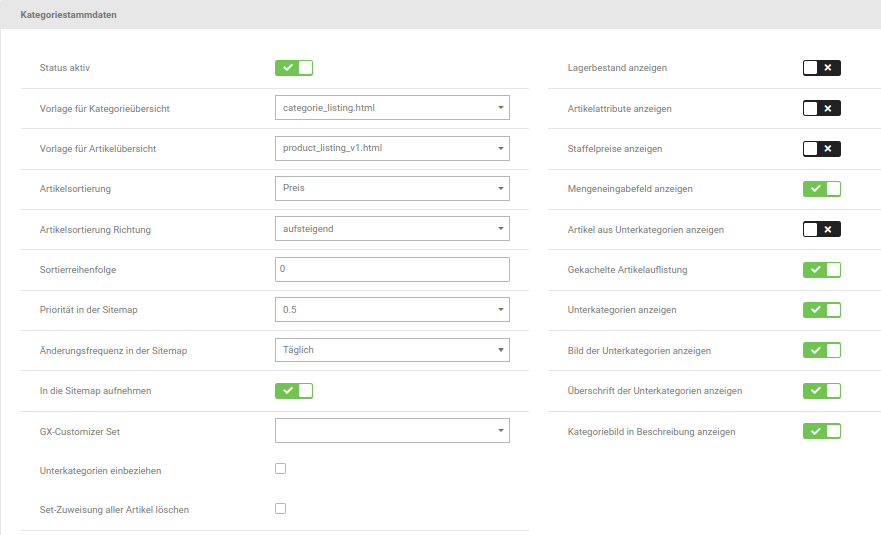The image size is (881, 535).
Task: Turn off Kategoriebild in Beschreibung anzeigen
Action: 821,431
